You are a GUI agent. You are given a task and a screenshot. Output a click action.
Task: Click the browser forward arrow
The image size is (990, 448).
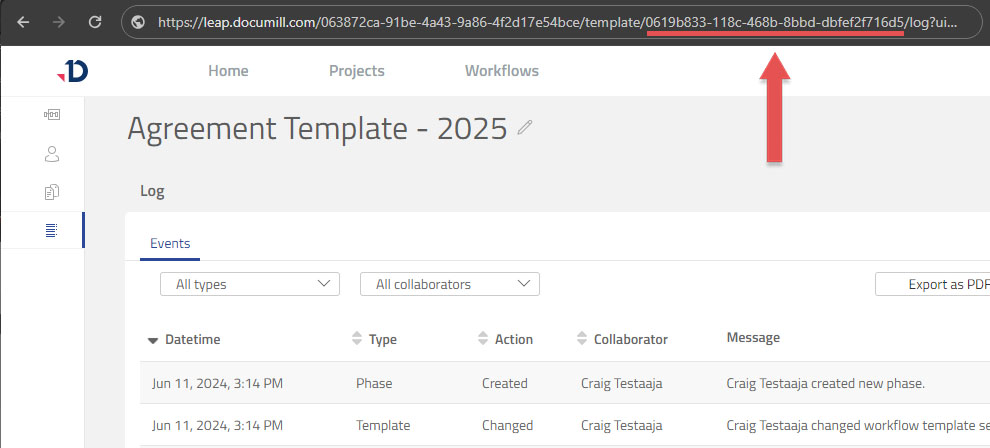click(60, 21)
